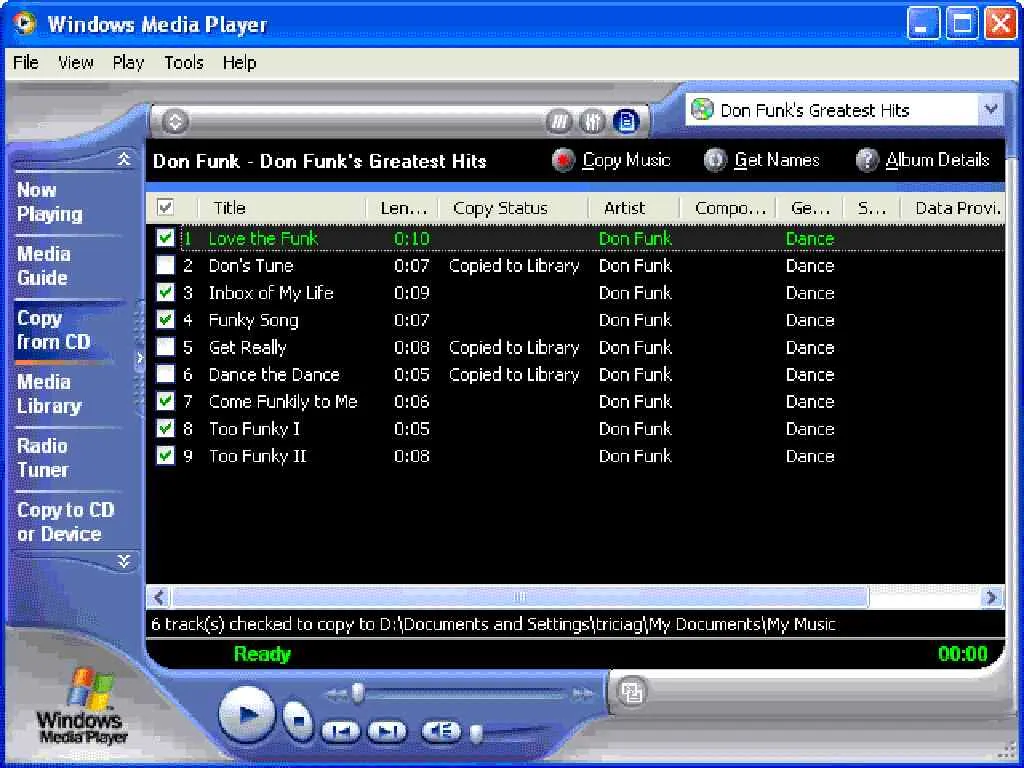
Task: Click the seek slider thumb
Action: [x=357, y=694]
